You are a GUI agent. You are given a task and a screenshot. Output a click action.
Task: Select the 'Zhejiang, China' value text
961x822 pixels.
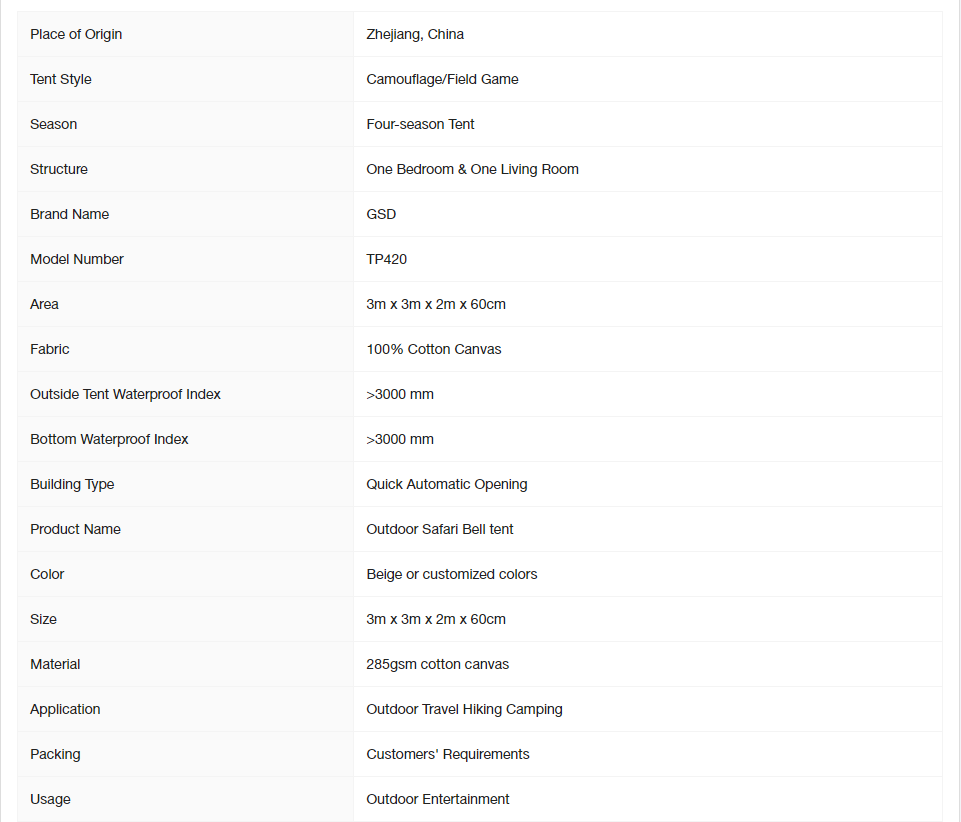pos(415,34)
